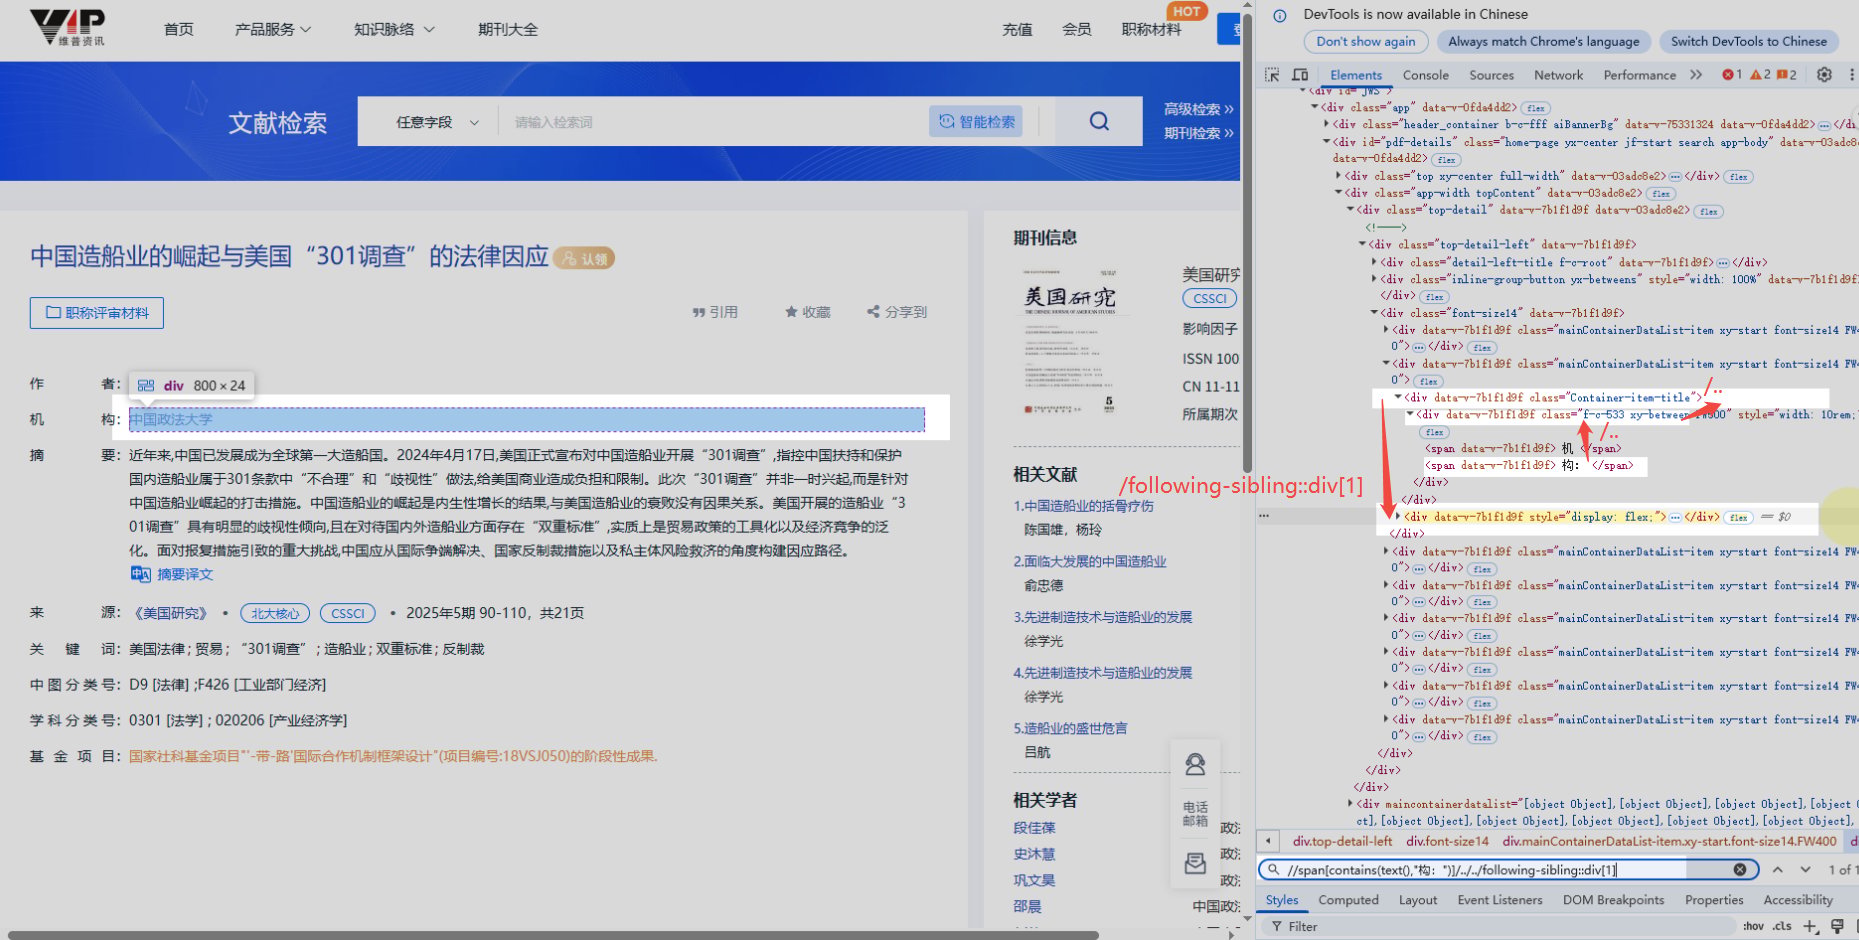
Task: Click the info icon in DevTools language banner
Action: coord(1279,15)
